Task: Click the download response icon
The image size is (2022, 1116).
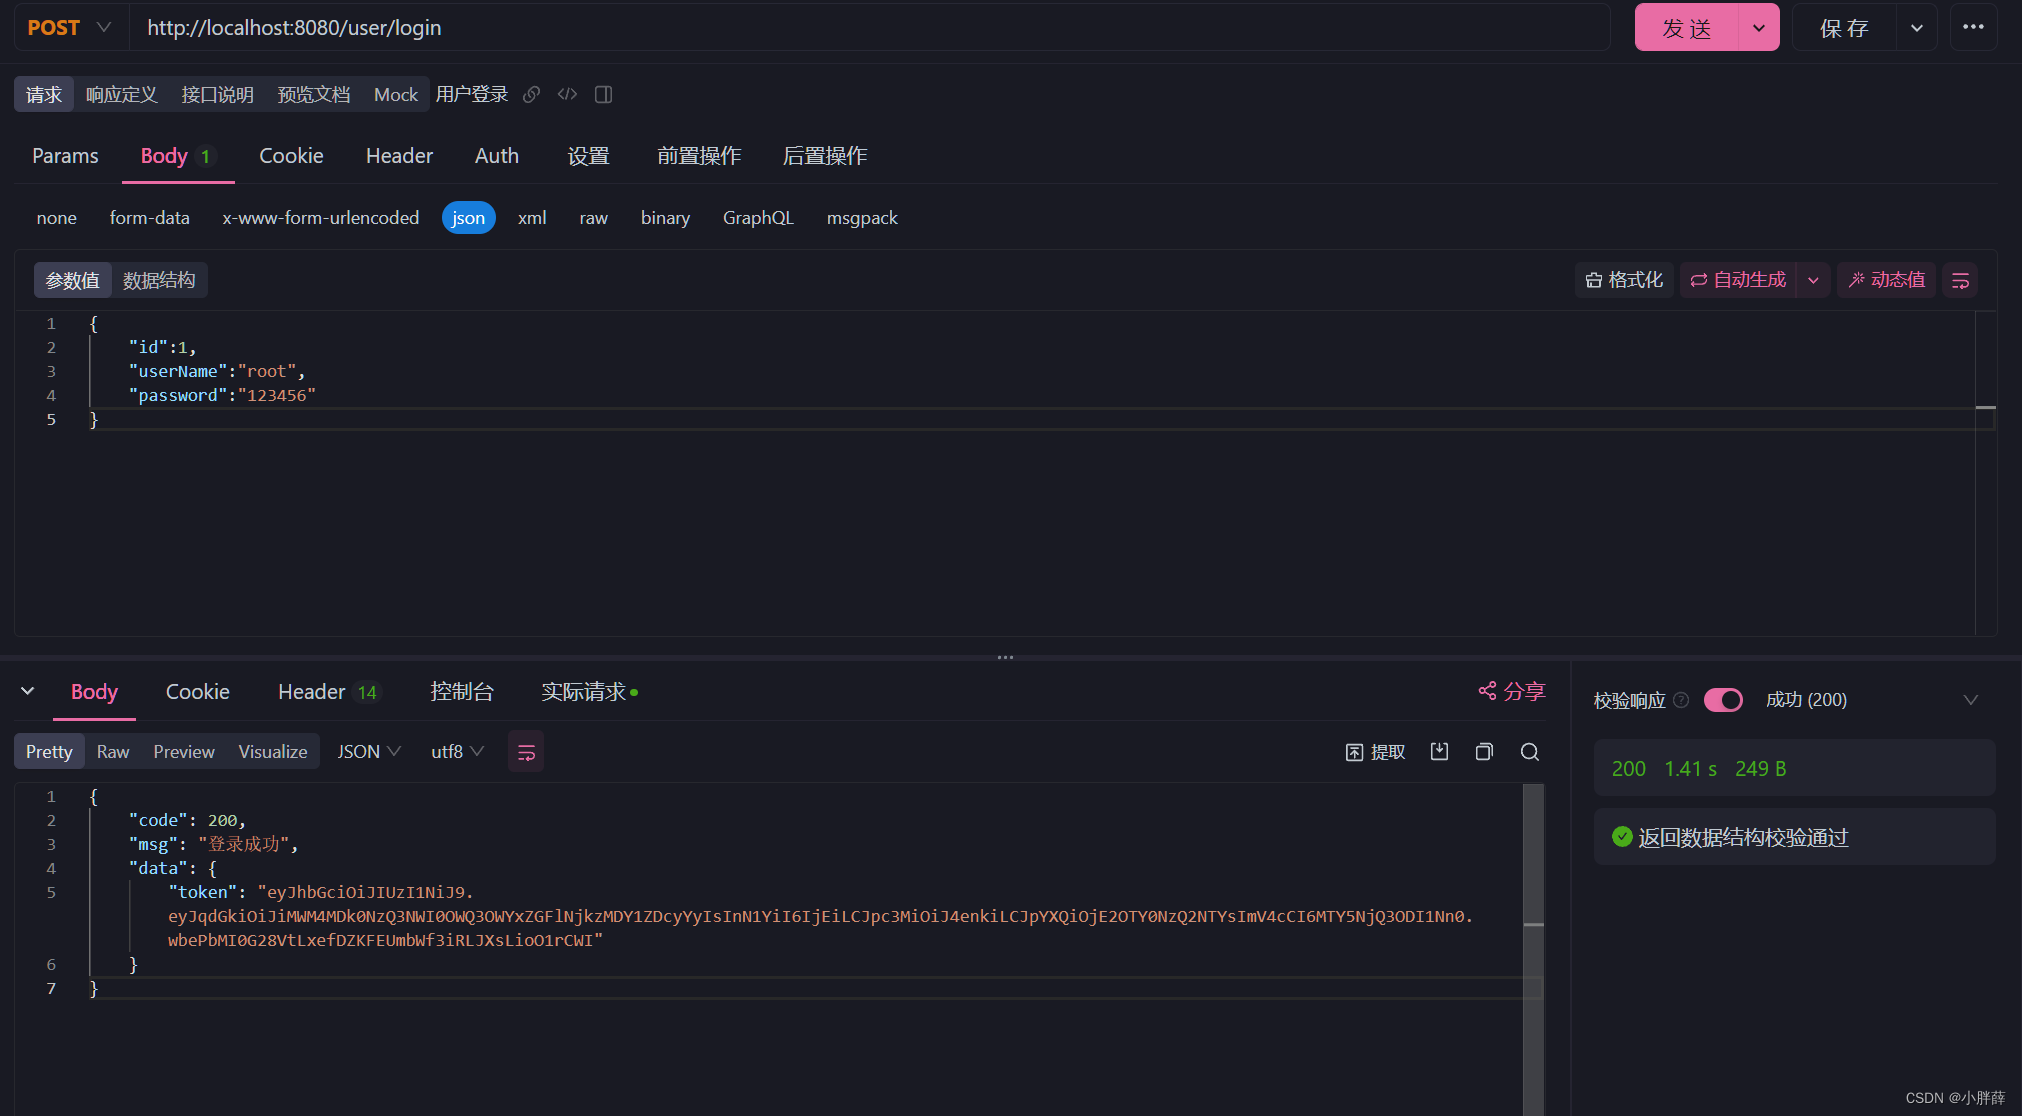Action: coord(1439,751)
